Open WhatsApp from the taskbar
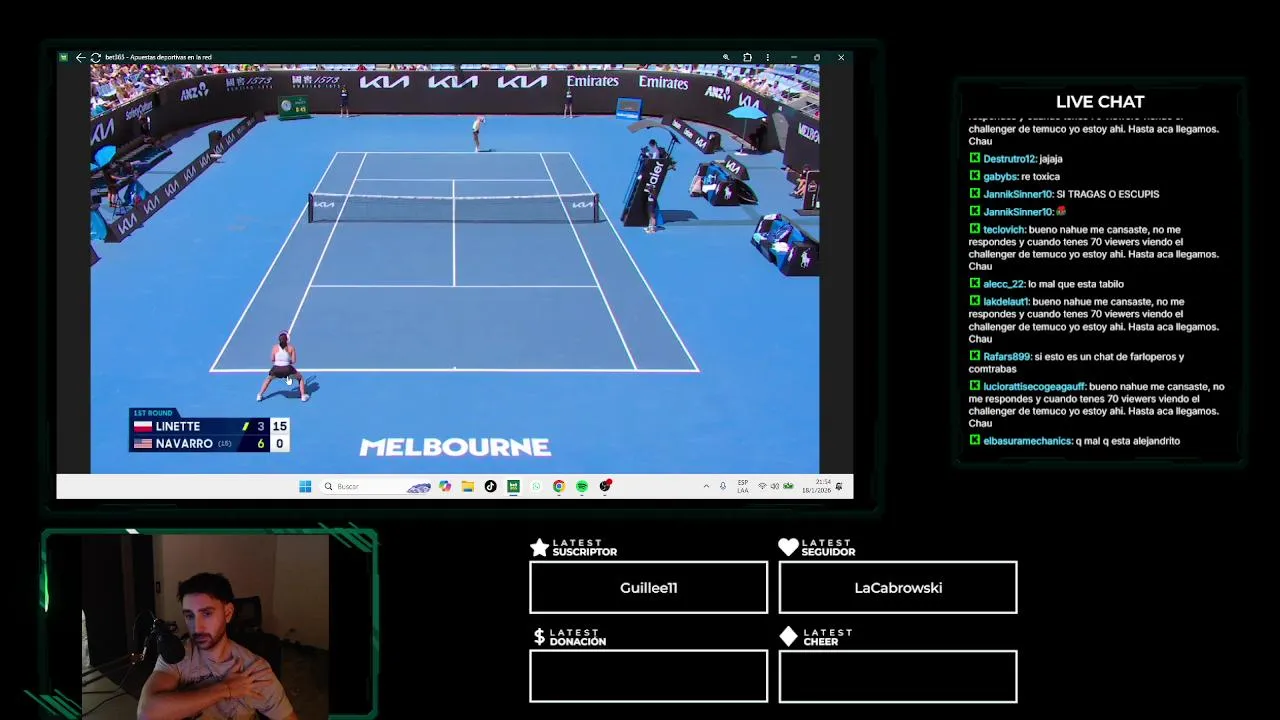This screenshot has height=720, width=1280. click(536, 486)
